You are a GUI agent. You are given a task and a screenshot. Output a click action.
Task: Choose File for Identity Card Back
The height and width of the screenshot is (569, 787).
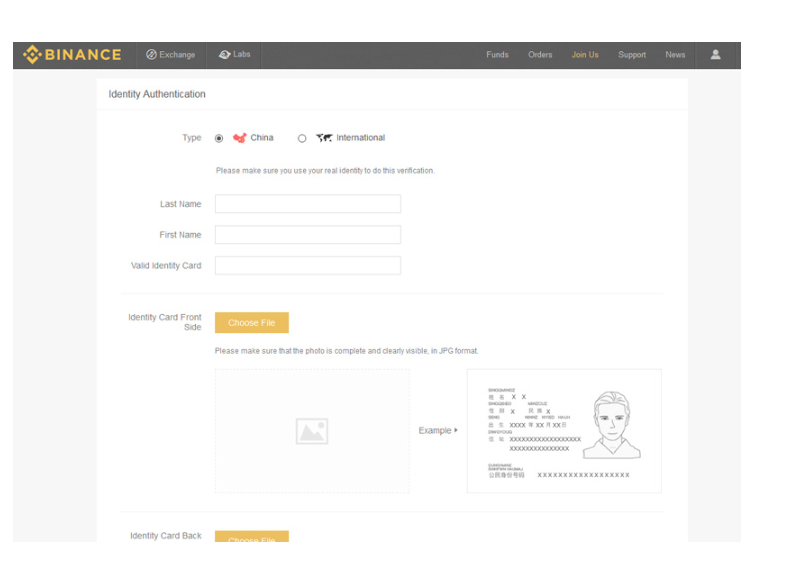click(251, 537)
